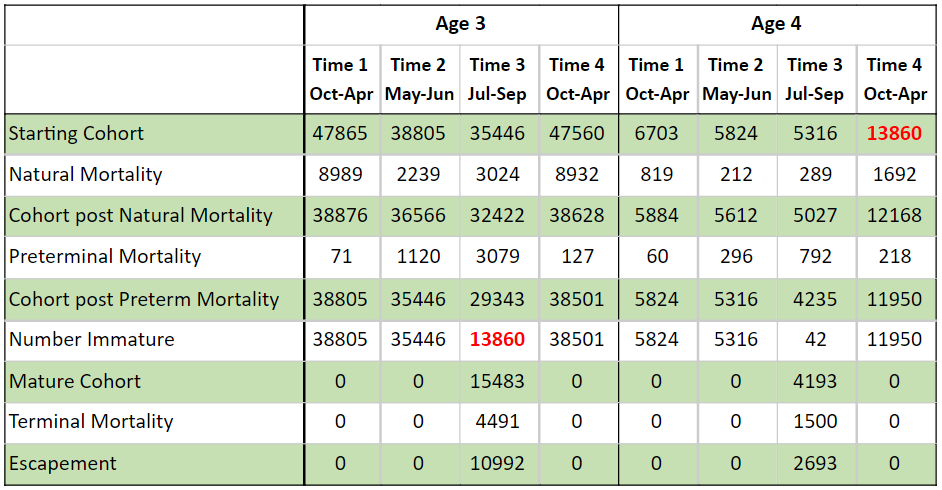Select Age 4 Time 3 Jul-Sep header
Image resolution: width=942 pixels, height=490 pixels.
tap(815, 79)
